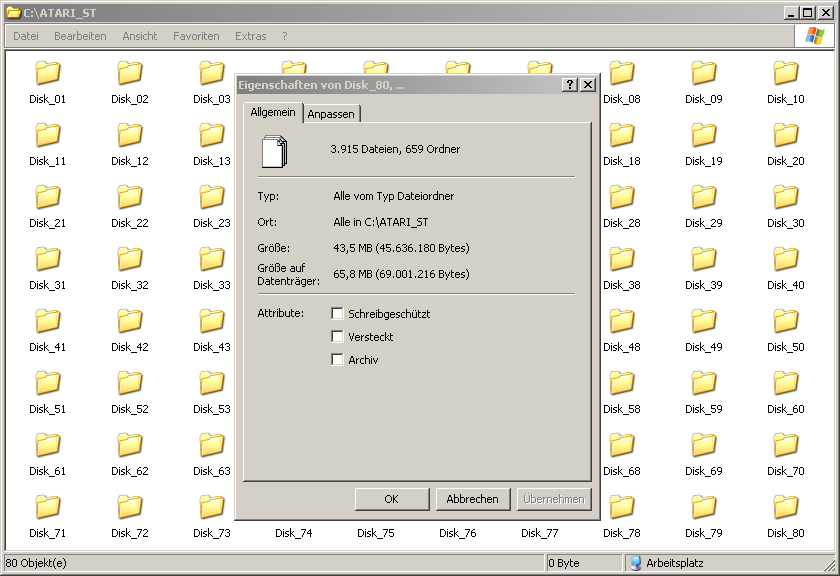Select the Disk_61 folder icon

coord(48,445)
